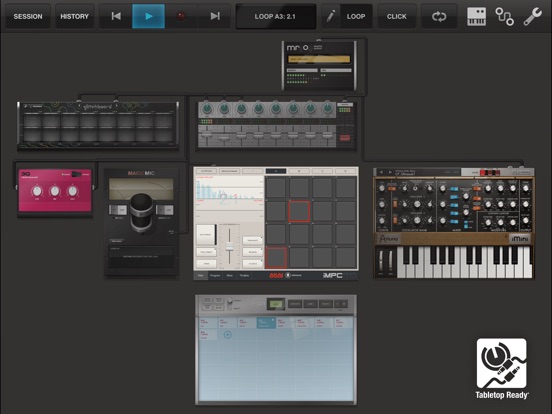Viewport: 552px width, 414px height.
Task: Select the pencil edit icon beside LOOP
Action: click(x=330, y=16)
